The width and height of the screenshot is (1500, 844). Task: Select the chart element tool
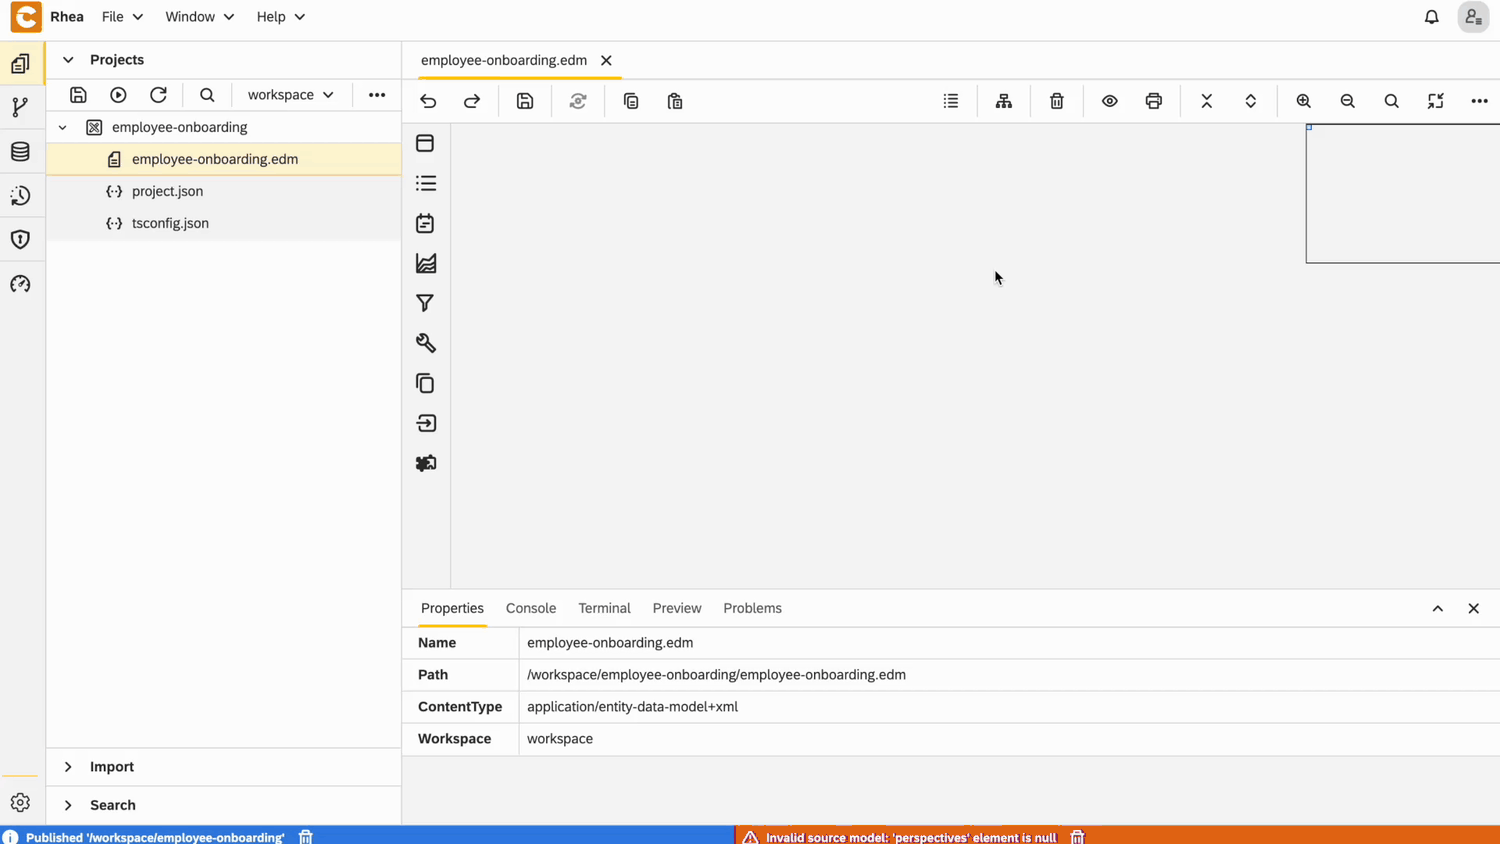click(x=425, y=263)
